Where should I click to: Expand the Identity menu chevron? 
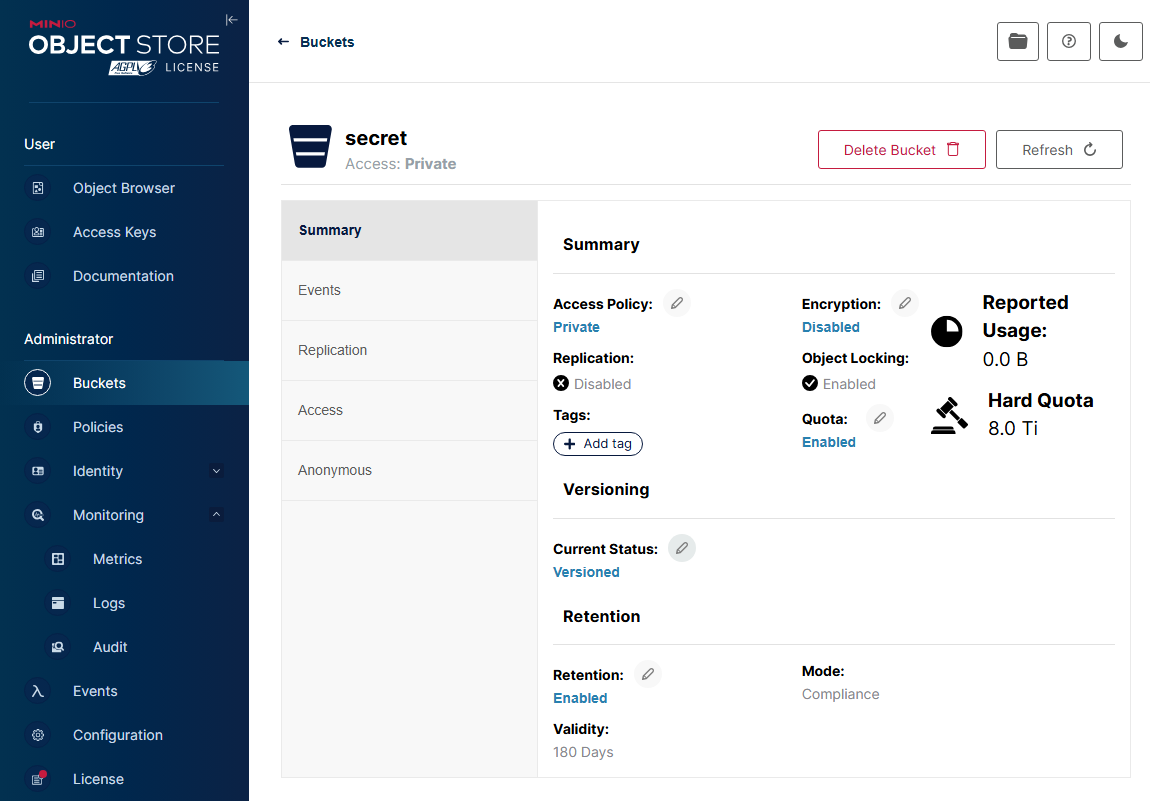click(216, 471)
